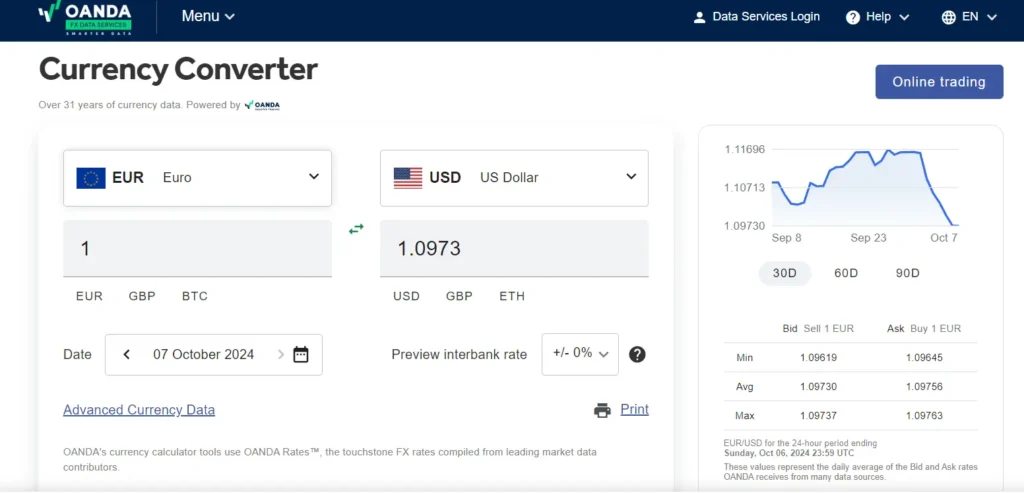The image size is (1024, 493).
Task: Select BTC quick currency under source amount
Action: pos(195,296)
